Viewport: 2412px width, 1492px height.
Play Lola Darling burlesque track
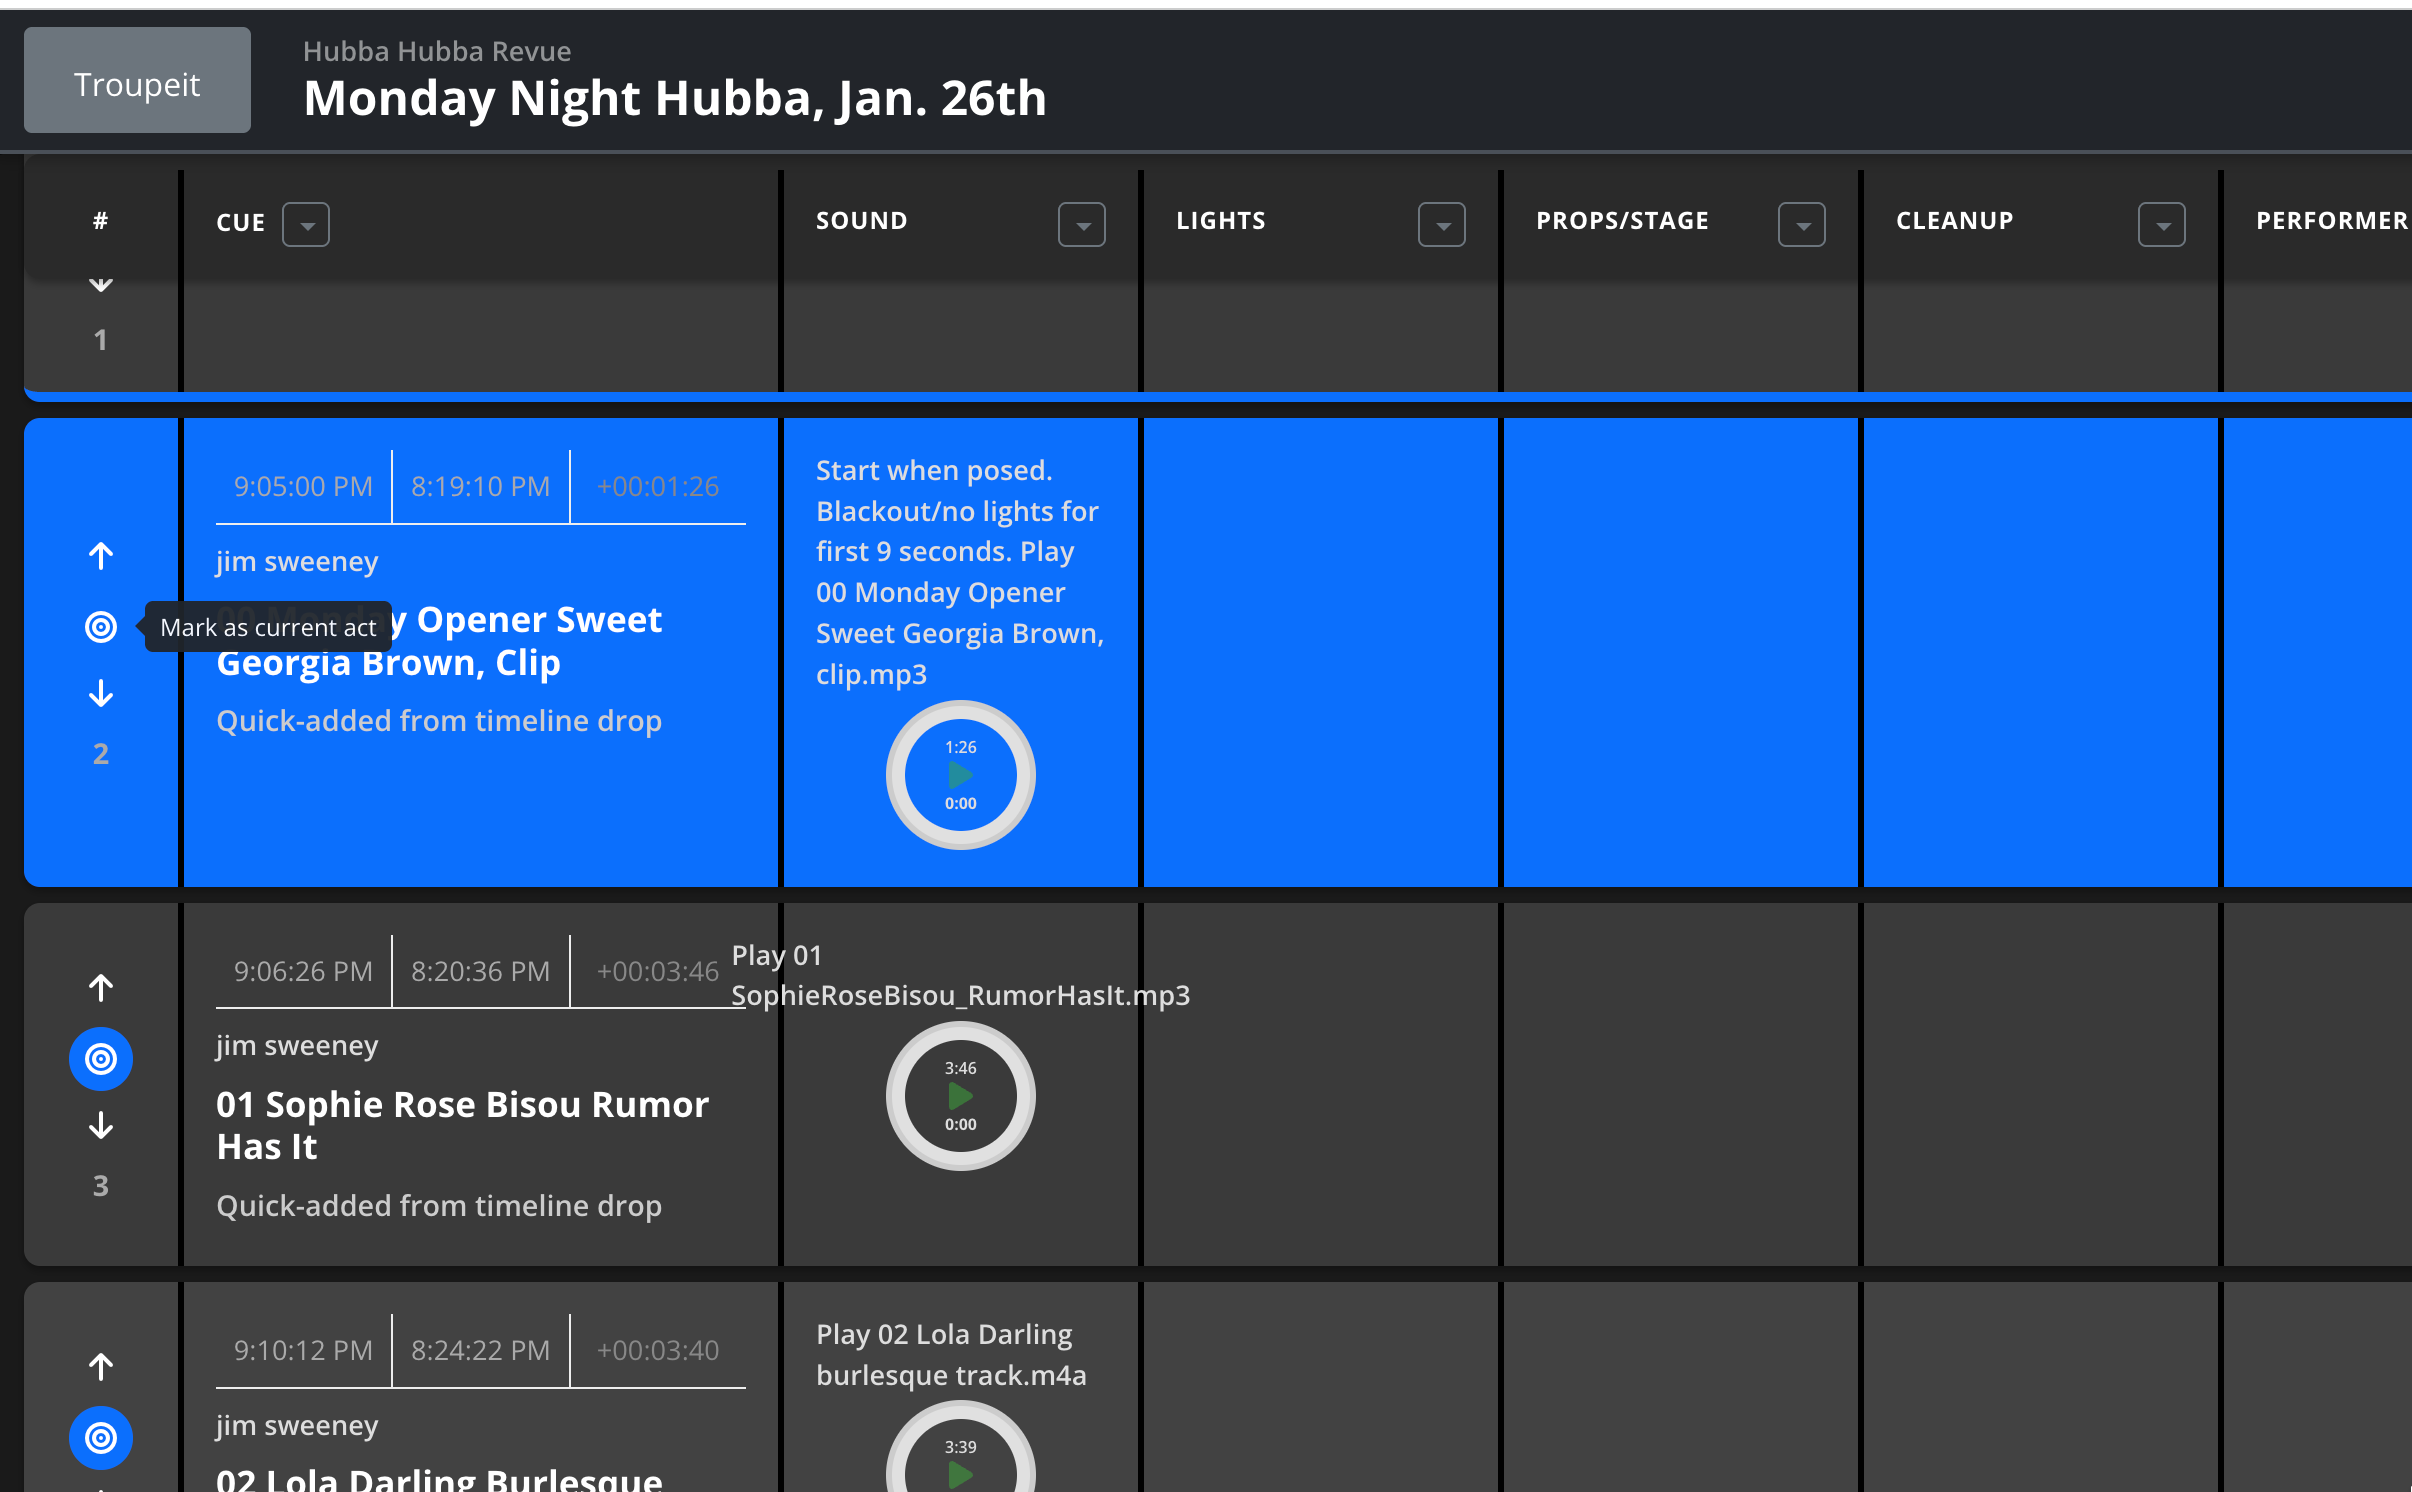960,1473
